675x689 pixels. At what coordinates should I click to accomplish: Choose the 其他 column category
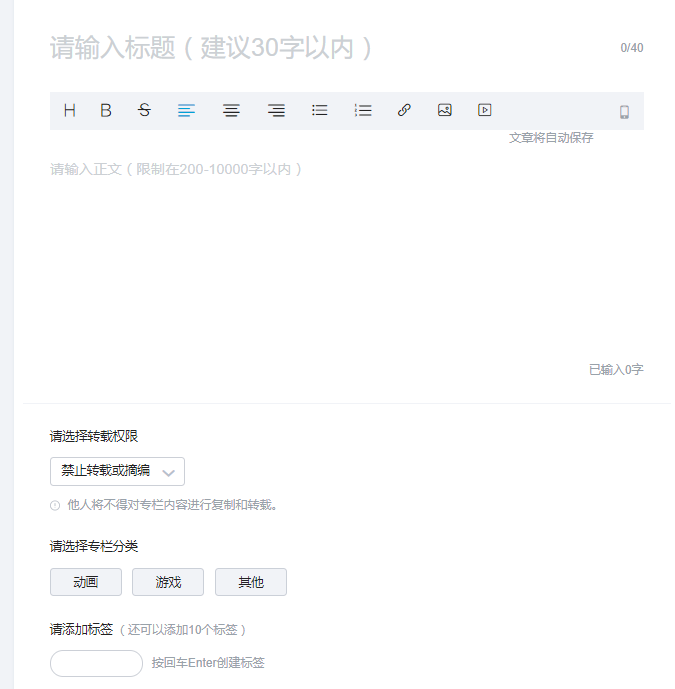click(251, 582)
